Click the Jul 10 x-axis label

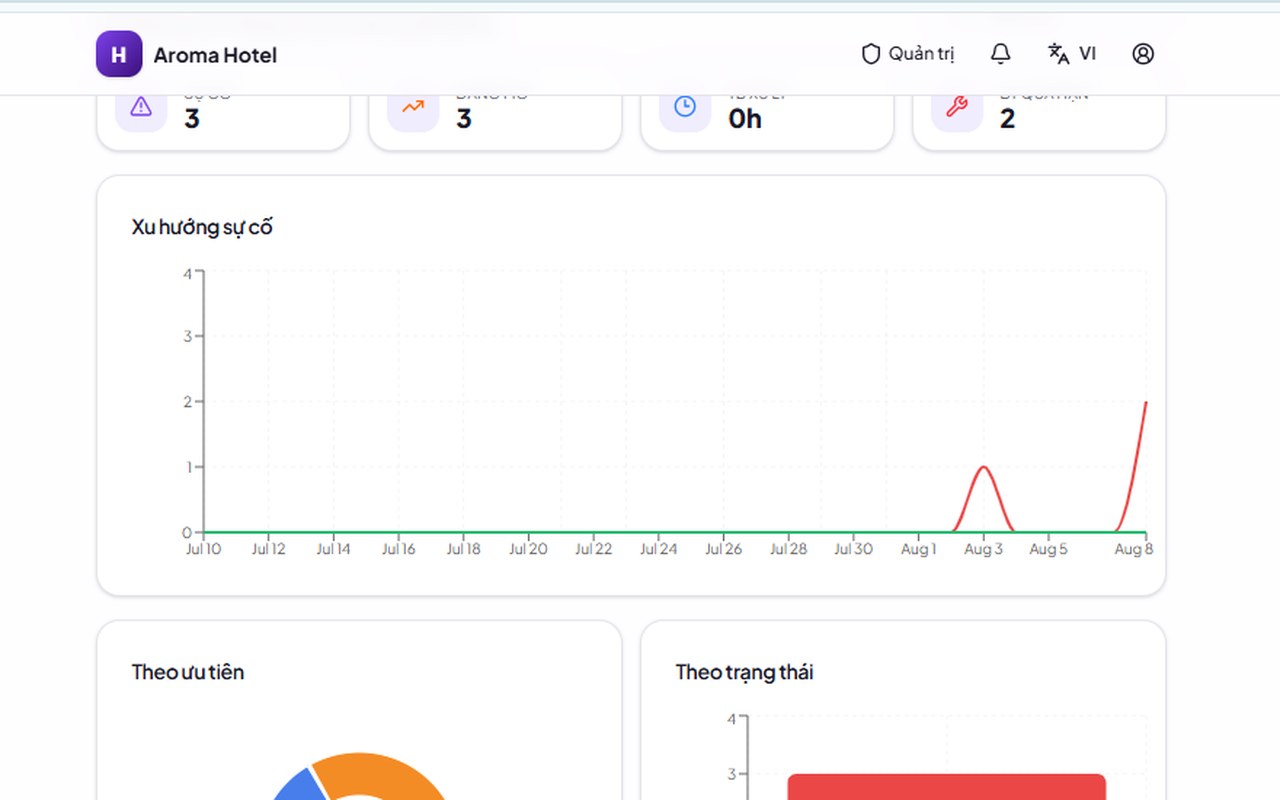tap(204, 549)
